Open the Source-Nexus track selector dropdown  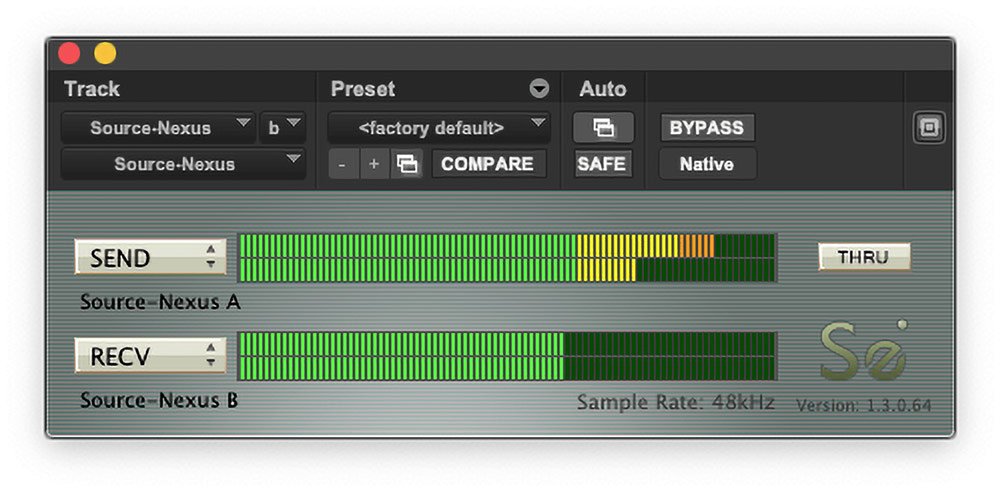[158, 128]
